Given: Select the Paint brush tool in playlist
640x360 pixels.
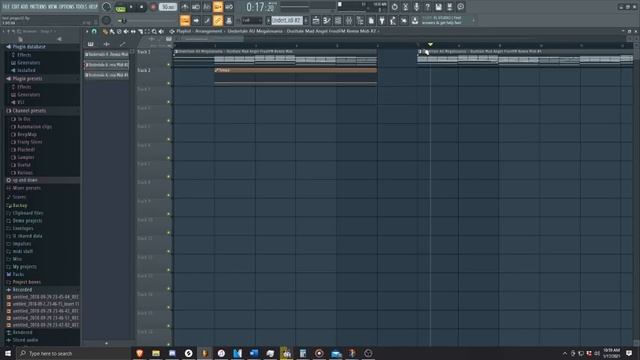Looking at the screenshot, I should [112, 31].
